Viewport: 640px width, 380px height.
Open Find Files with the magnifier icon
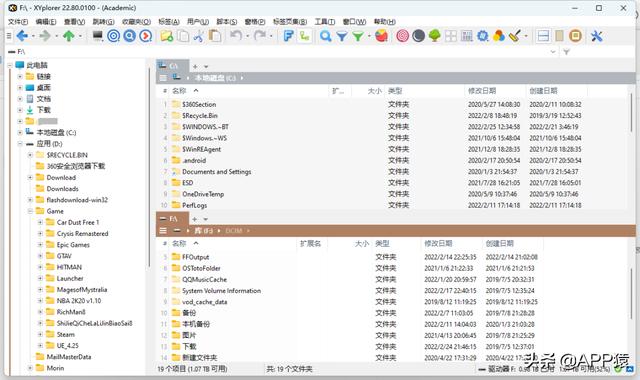(325, 36)
